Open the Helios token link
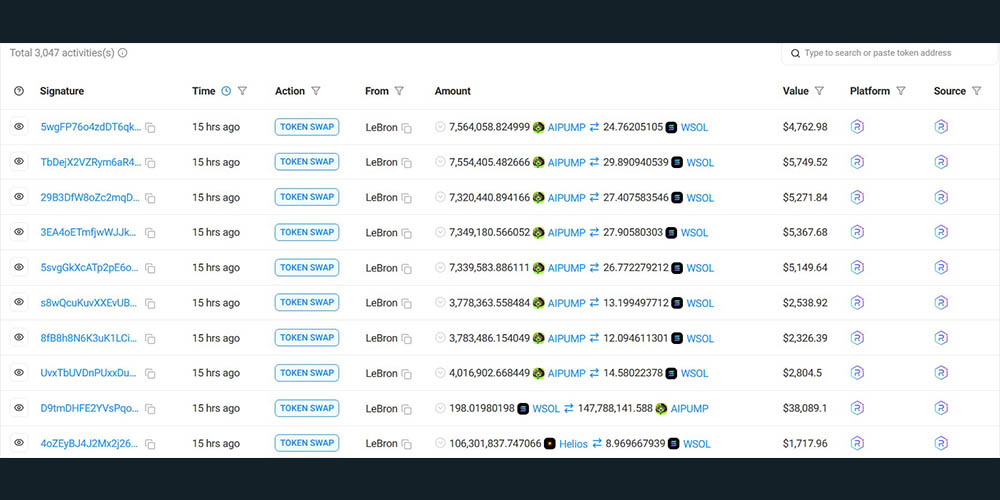 pos(573,444)
